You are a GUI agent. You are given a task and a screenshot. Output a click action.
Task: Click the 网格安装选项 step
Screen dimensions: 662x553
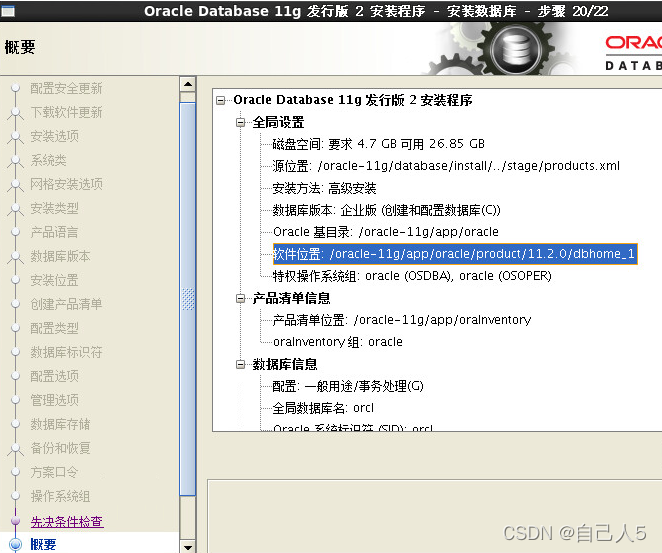click(66, 184)
